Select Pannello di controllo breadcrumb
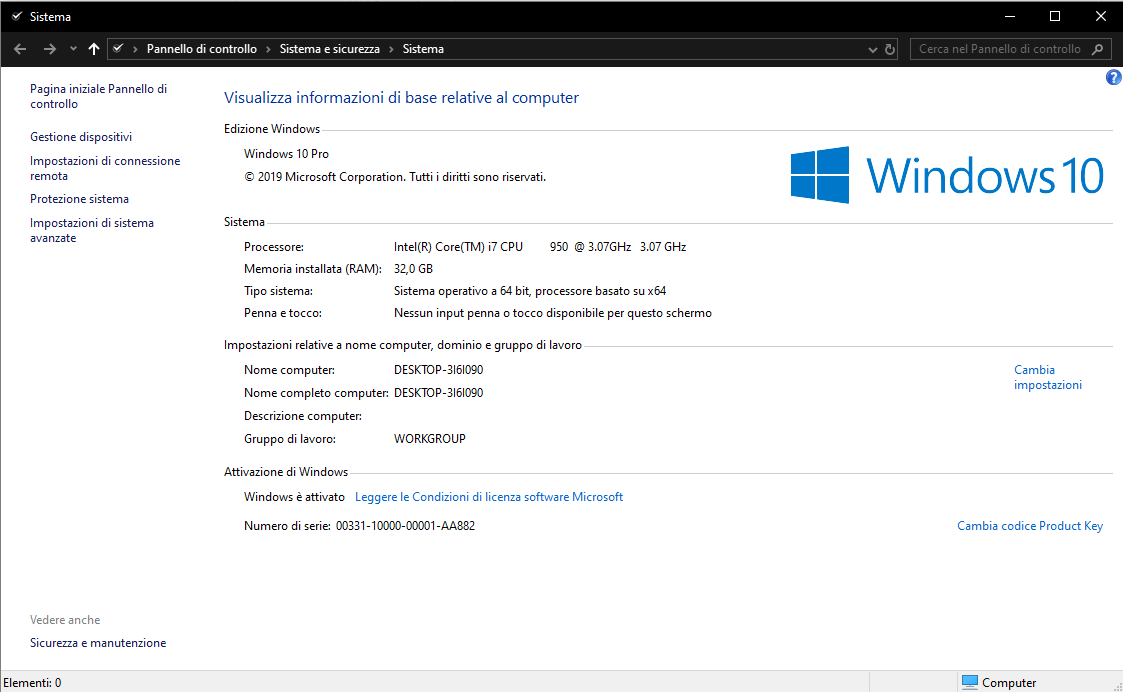1123x692 pixels. (x=202, y=49)
